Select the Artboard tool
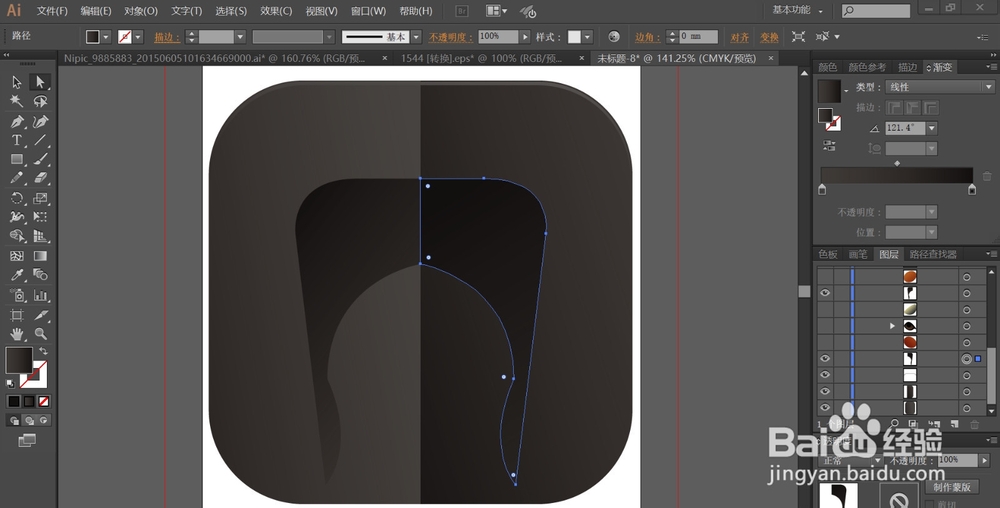This screenshot has width=1000, height=508. [17, 315]
